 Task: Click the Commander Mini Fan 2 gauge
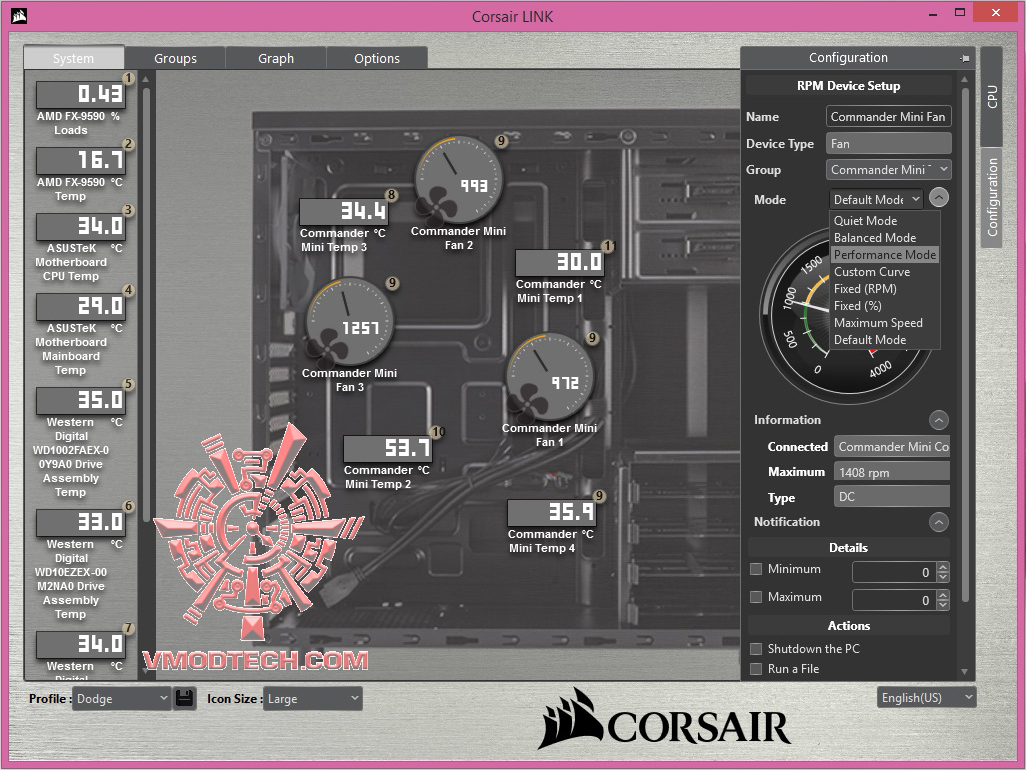tap(459, 180)
